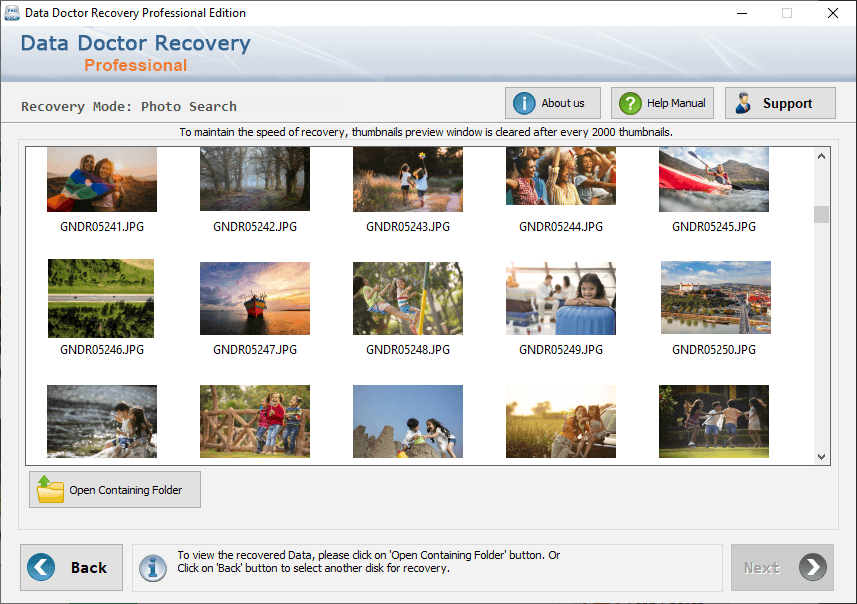Click the scrollbar up arrow
This screenshot has height=604, width=857.
tap(821, 156)
